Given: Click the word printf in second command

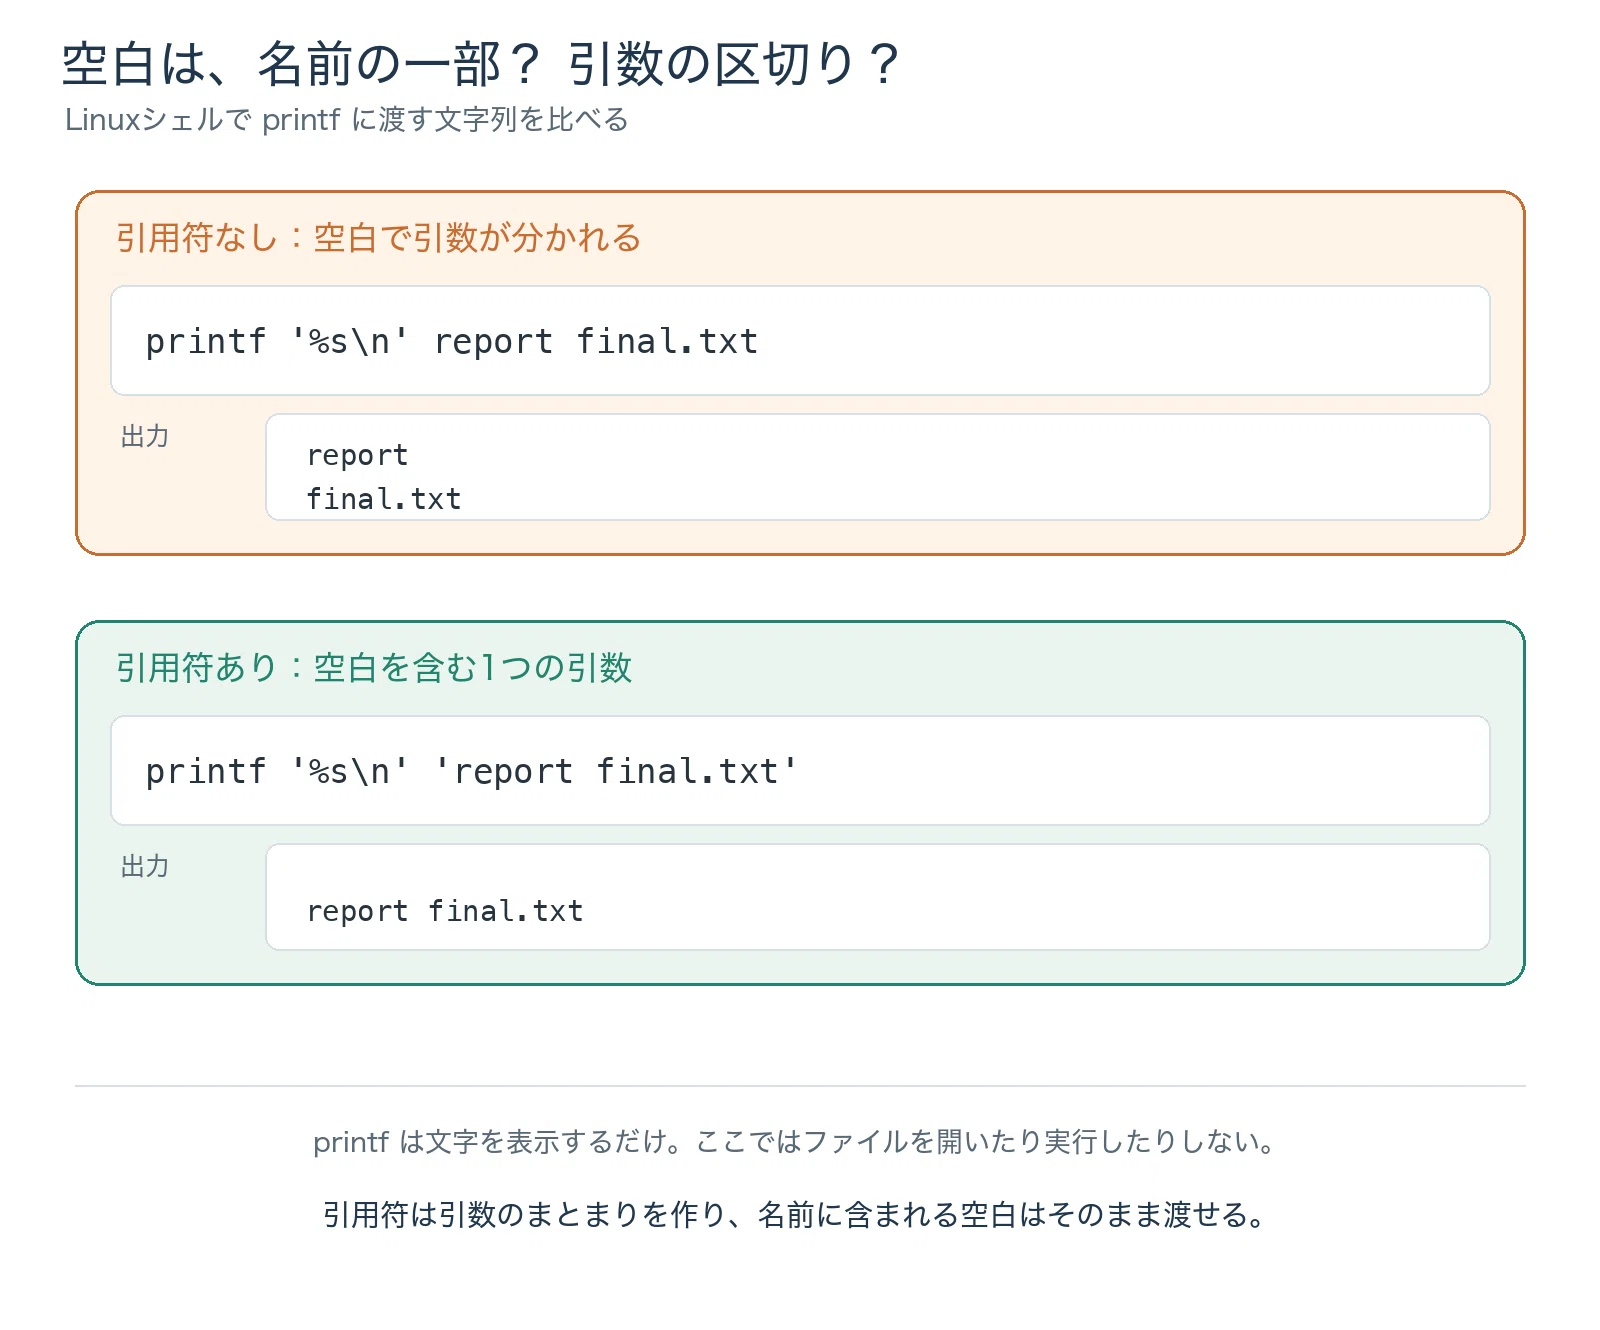Looking at the screenshot, I should click(x=206, y=772).
